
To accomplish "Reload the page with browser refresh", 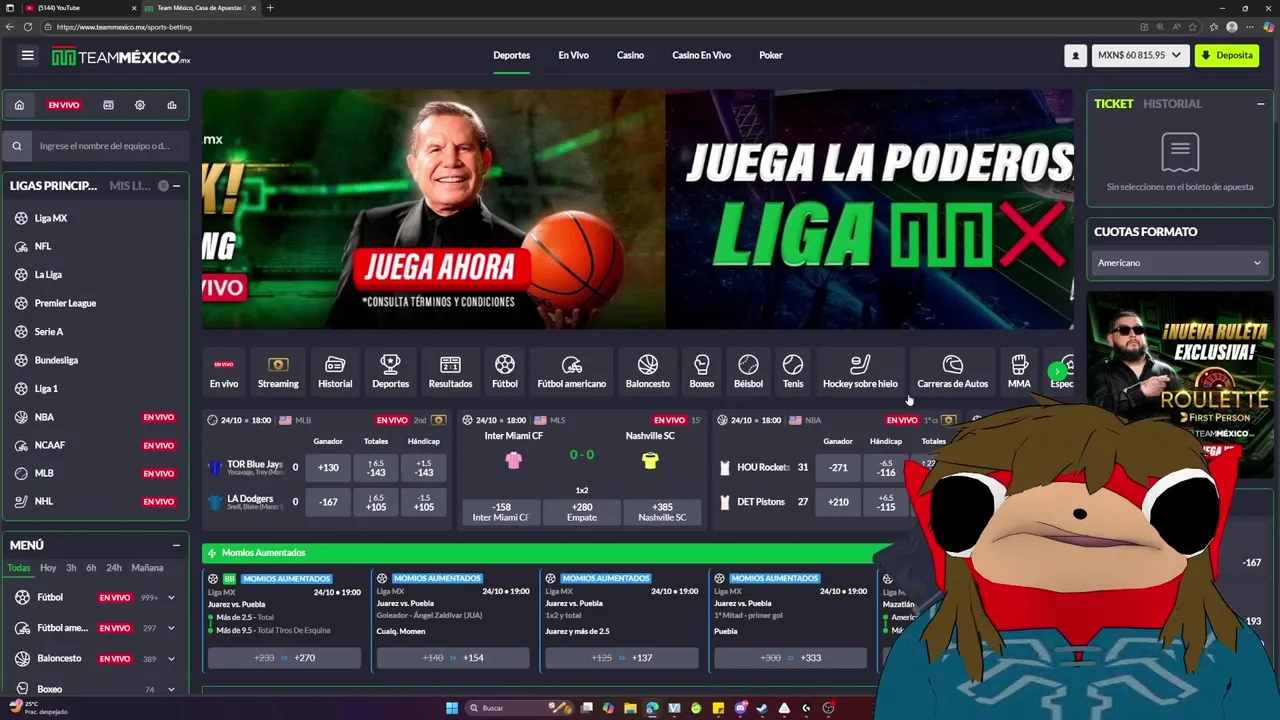I will [x=27, y=27].
